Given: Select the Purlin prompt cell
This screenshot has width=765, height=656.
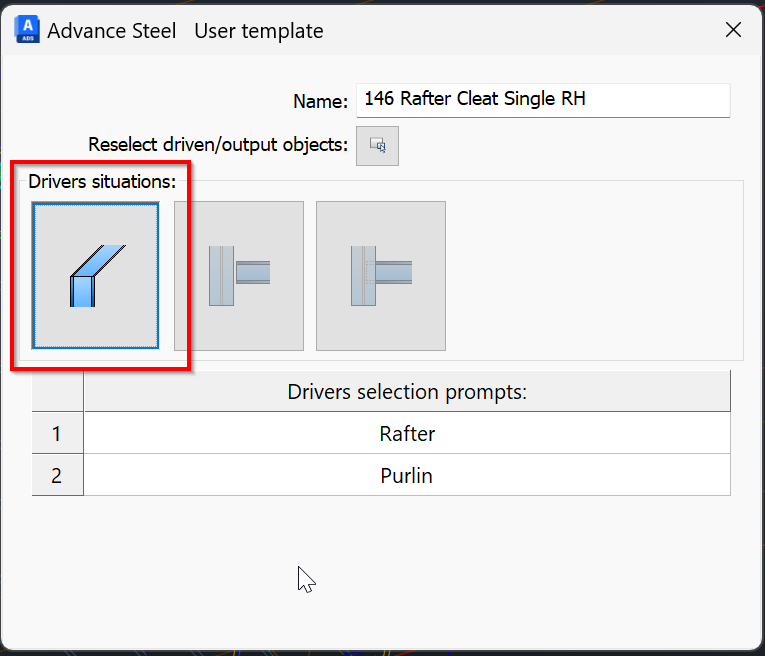Looking at the screenshot, I should pos(407,475).
